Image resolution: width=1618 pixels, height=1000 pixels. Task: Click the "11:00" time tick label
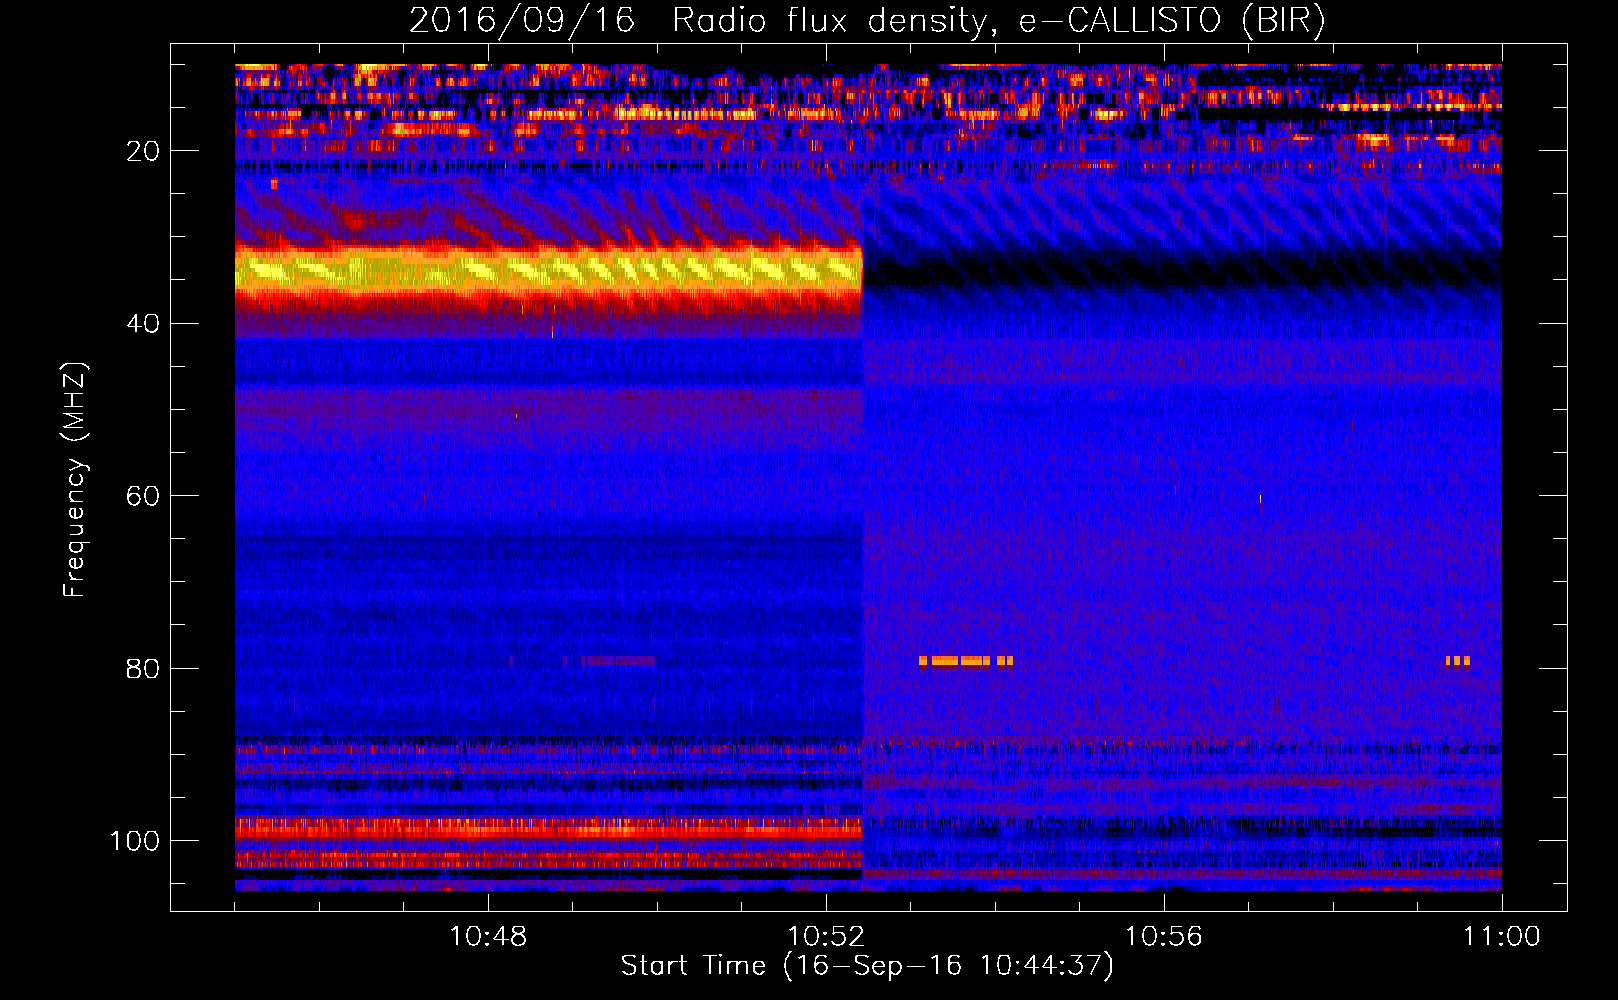1502,937
